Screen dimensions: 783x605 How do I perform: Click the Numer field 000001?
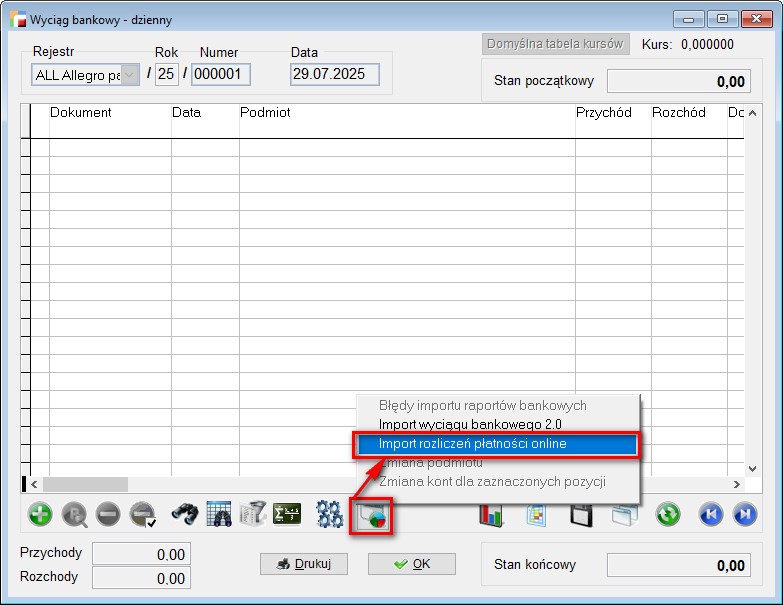(220, 75)
